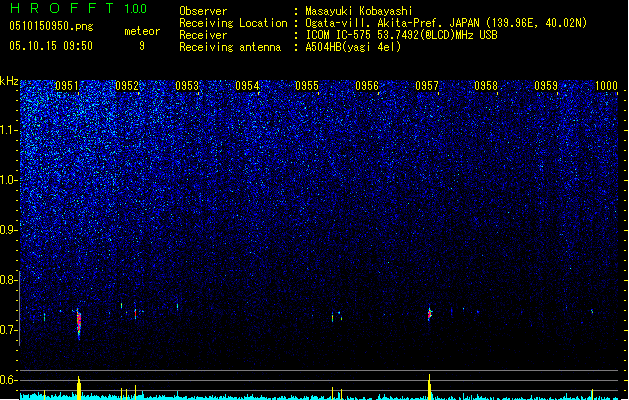Click the Receiving antenna label

pos(230,47)
